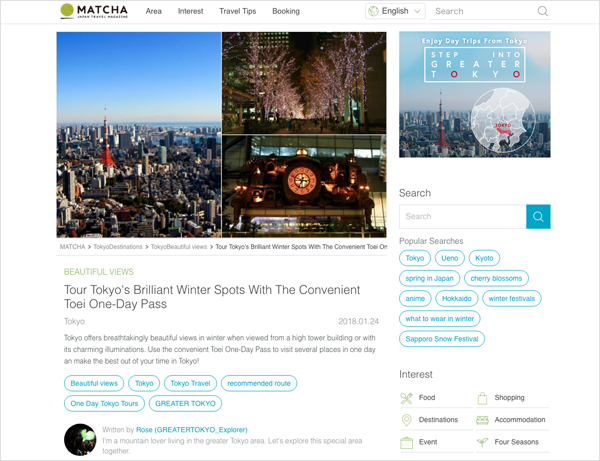Choose Hokkaido popular search
This screenshot has width=600, height=461.
457,299
